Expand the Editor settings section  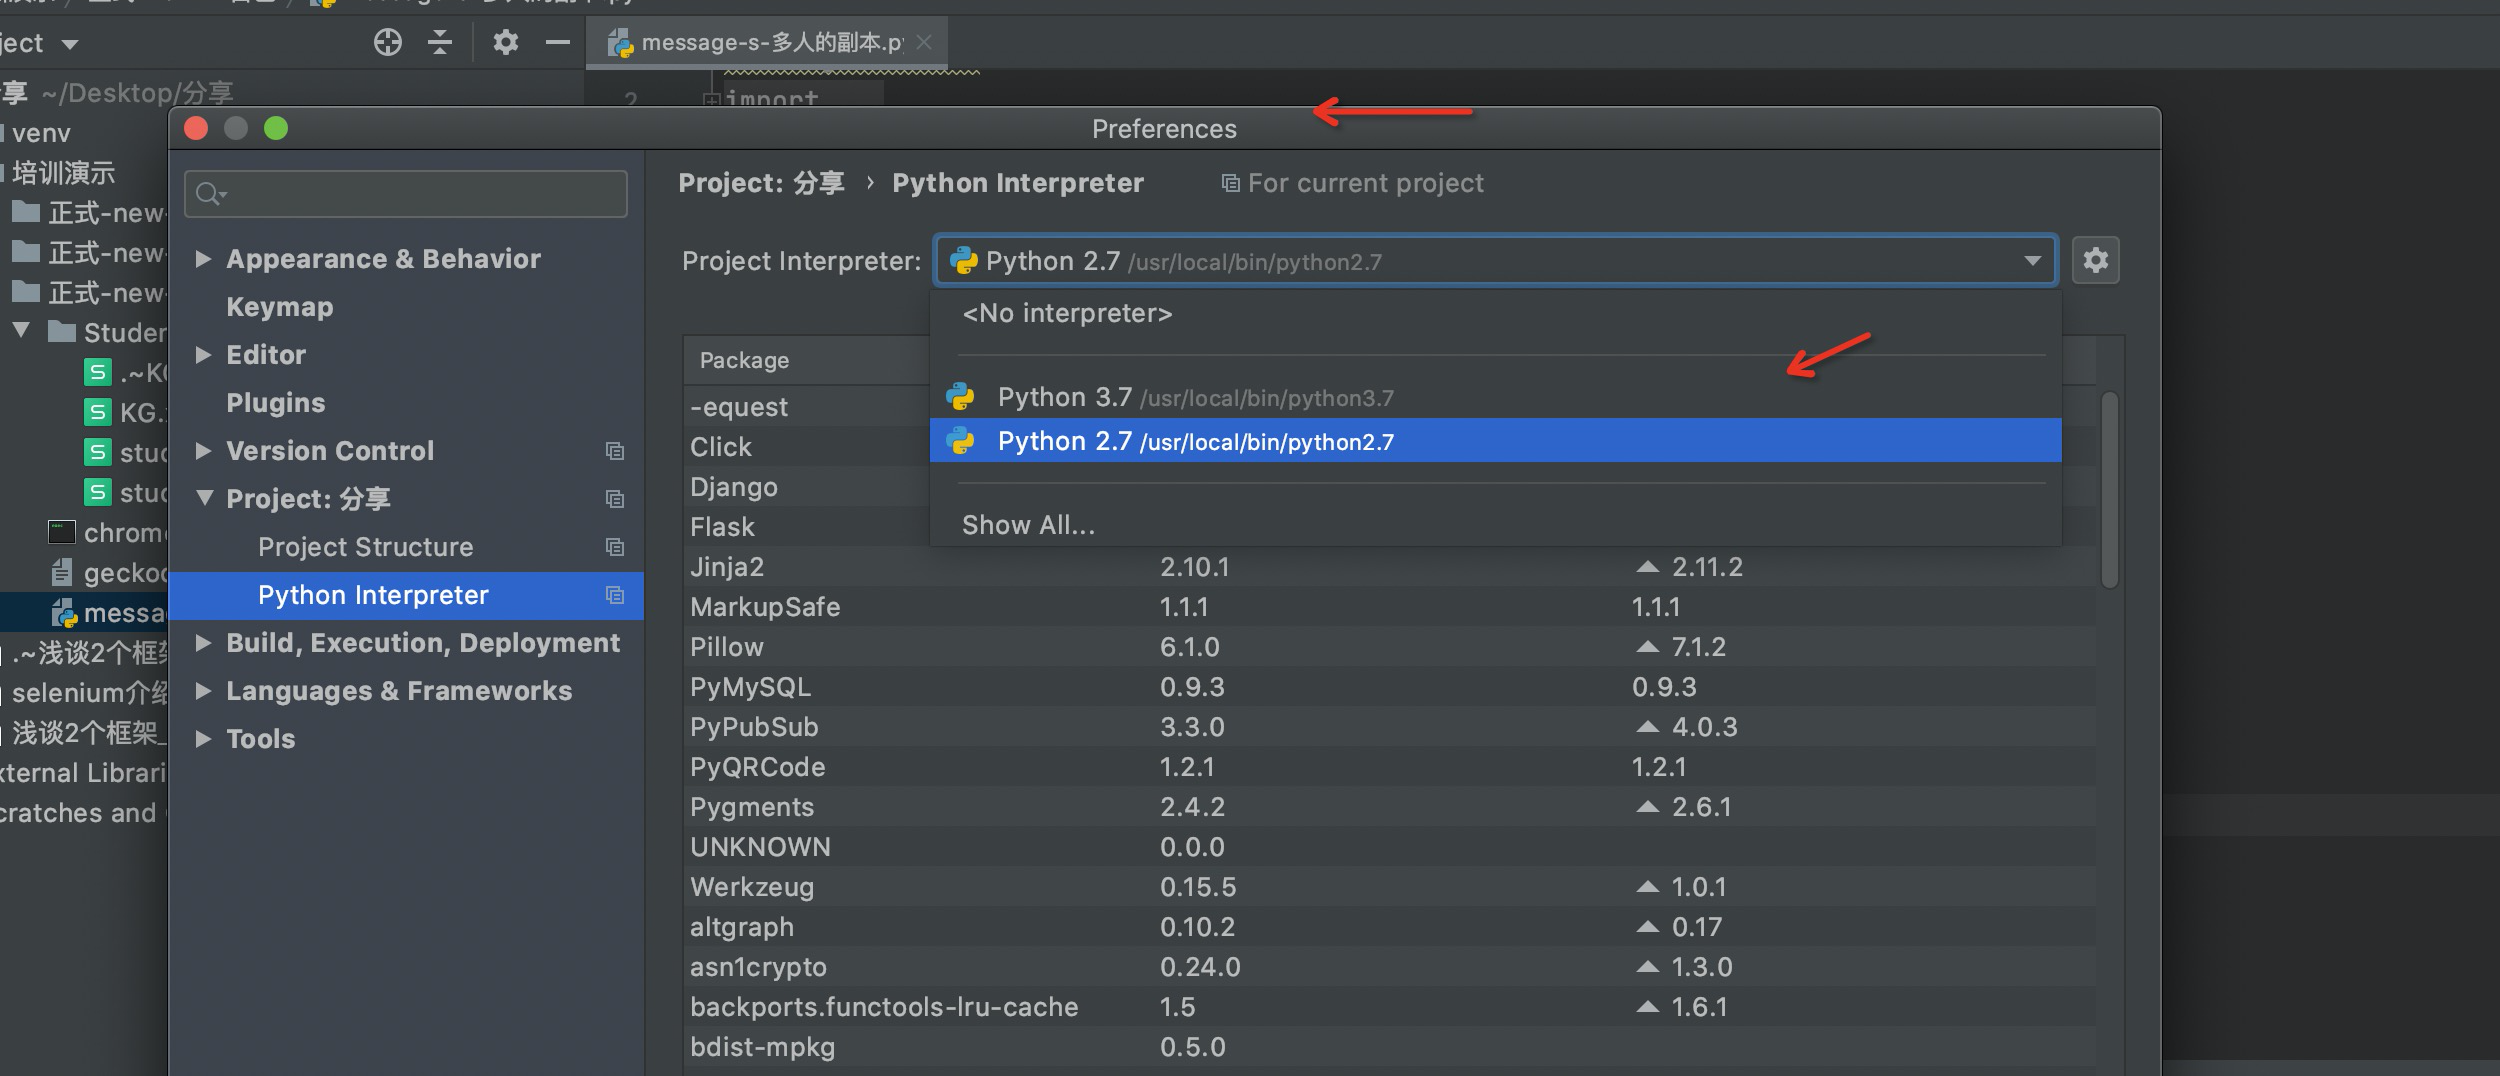pos(204,355)
